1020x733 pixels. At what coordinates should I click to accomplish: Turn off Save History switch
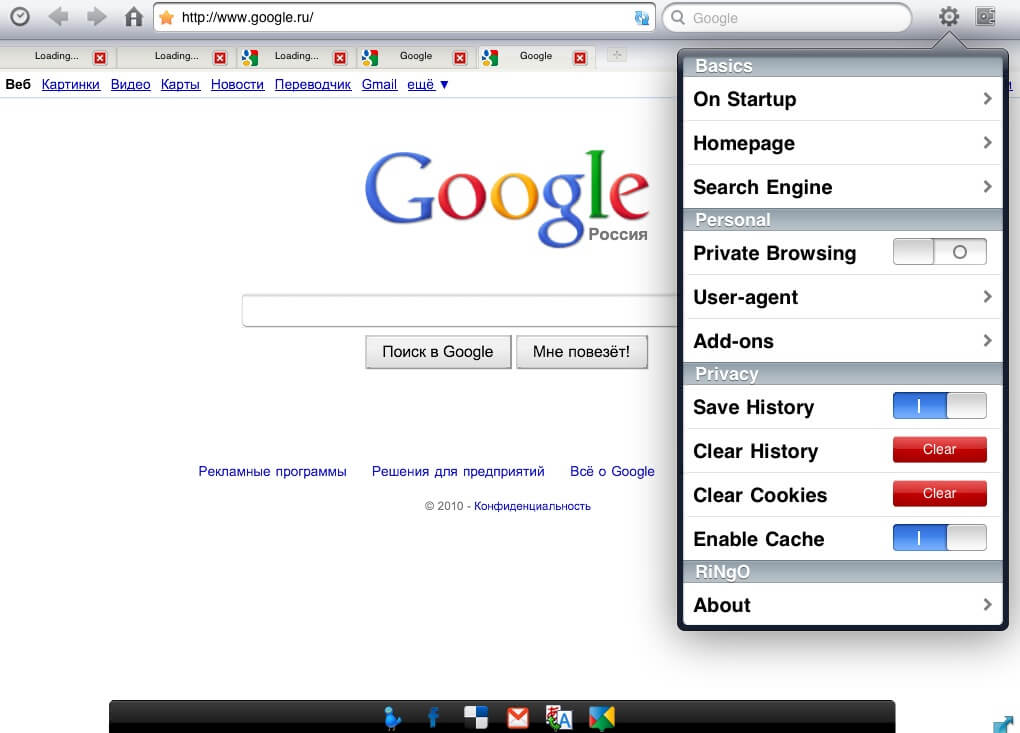(939, 406)
